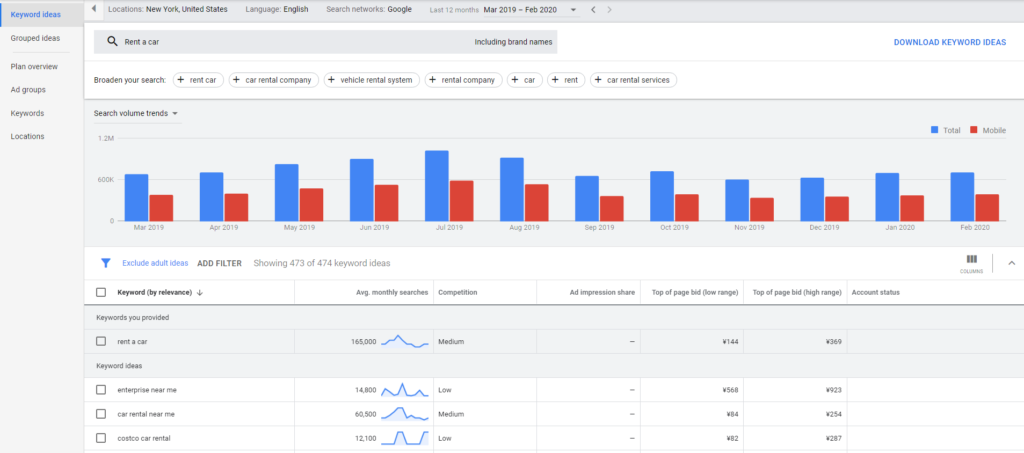The height and width of the screenshot is (453, 1024).
Task: Add 'rent' broaden search chip
Action: (566, 80)
